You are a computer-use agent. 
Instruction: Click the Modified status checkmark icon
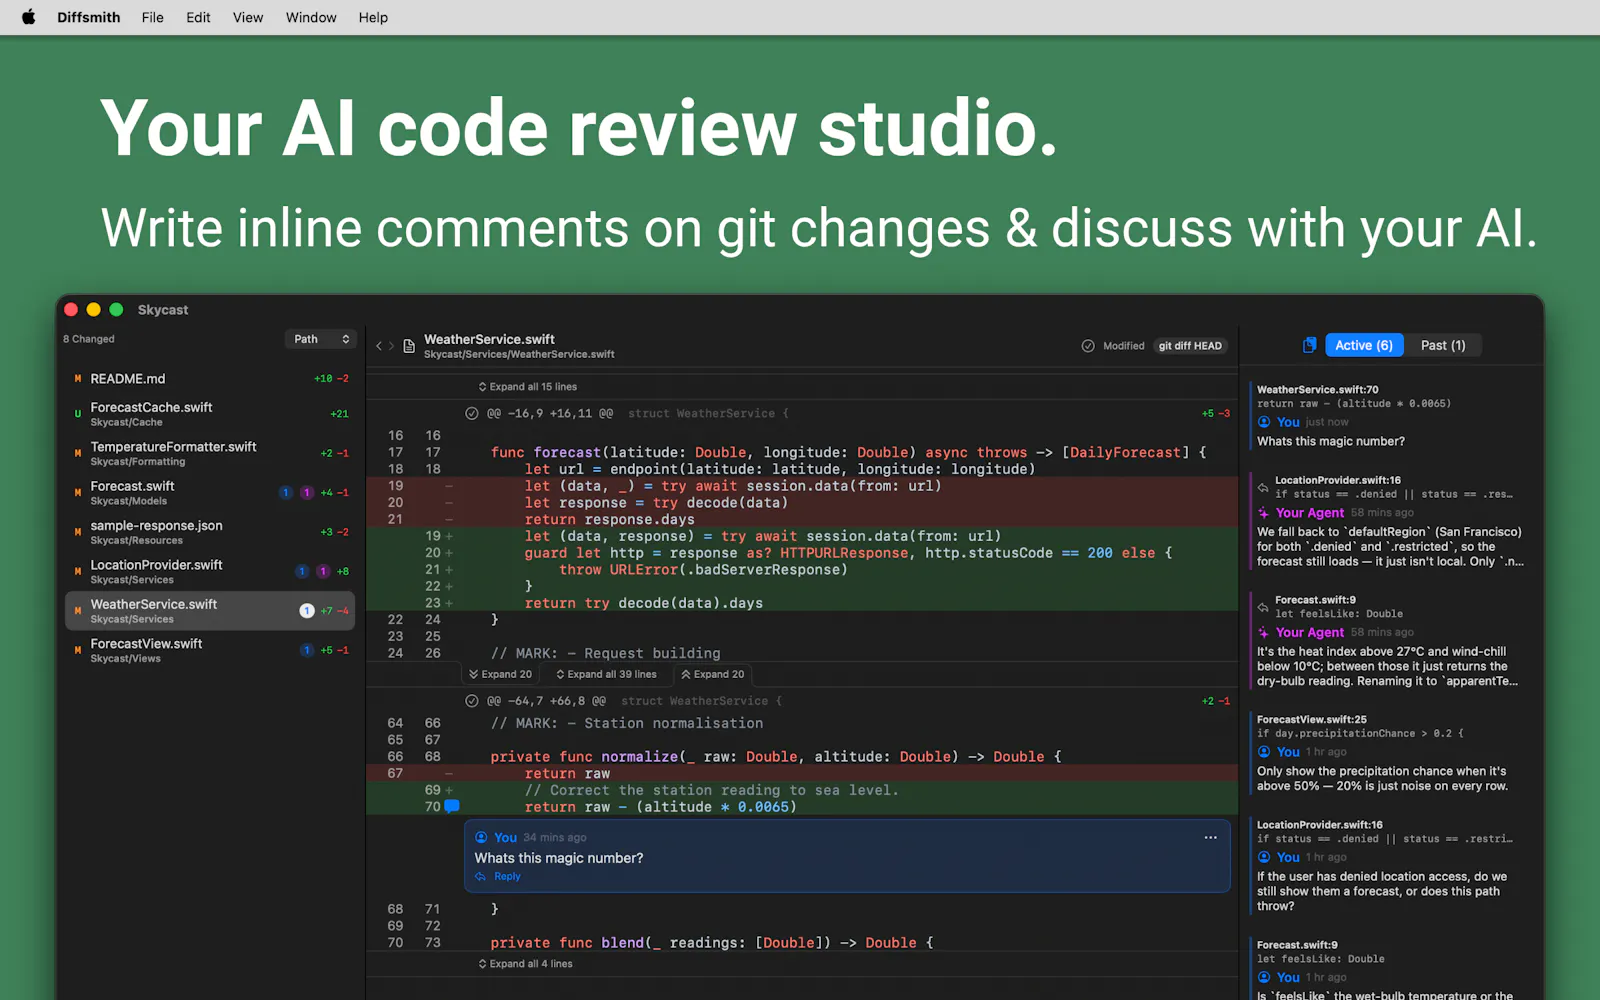1088,346
